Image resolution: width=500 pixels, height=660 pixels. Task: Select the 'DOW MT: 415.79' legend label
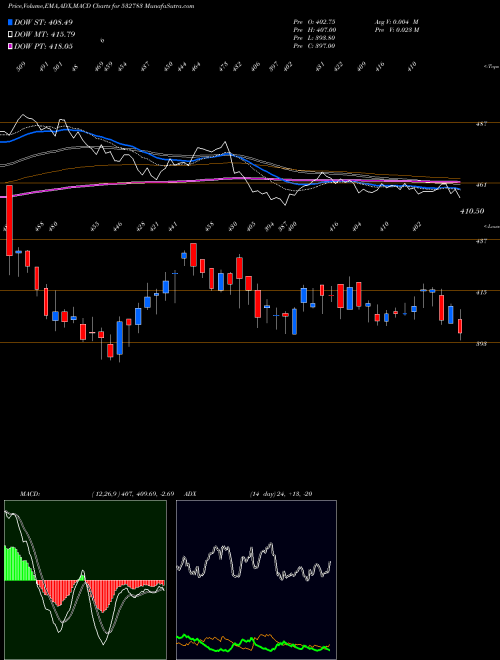[45, 34]
